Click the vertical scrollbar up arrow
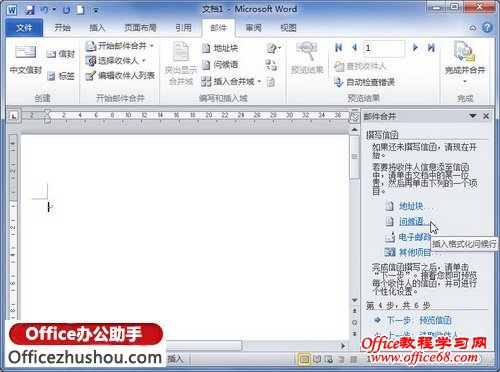Viewport: 500px width, 372px height. [x=355, y=129]
